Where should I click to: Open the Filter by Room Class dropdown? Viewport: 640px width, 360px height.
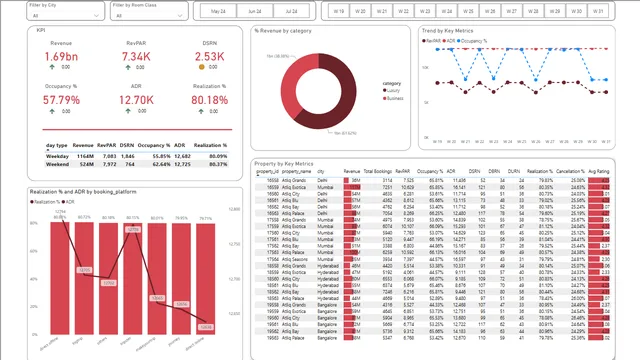tap(149, 16)
